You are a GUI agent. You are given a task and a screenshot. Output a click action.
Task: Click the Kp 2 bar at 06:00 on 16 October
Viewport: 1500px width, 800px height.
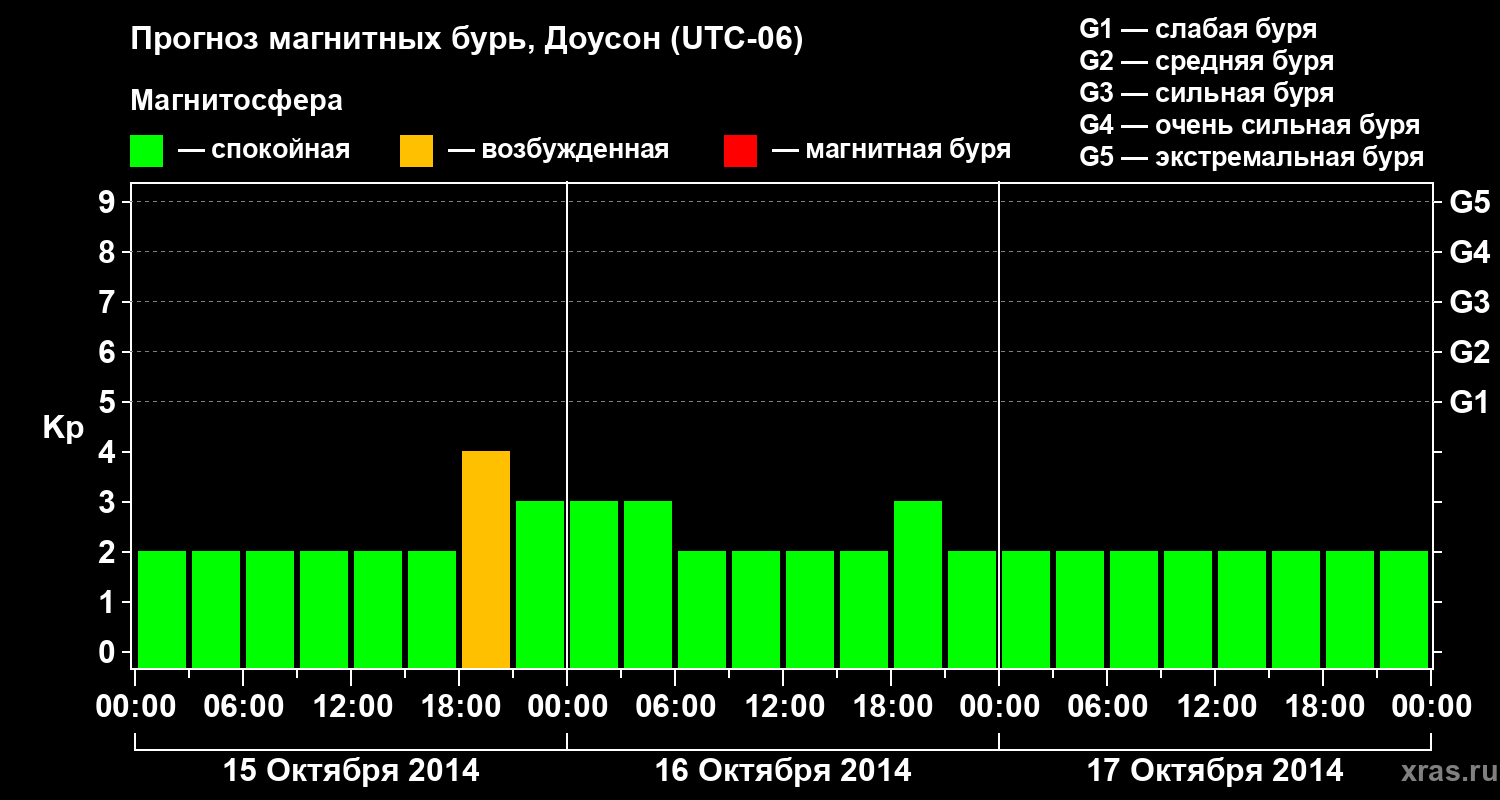coord(702,609)
